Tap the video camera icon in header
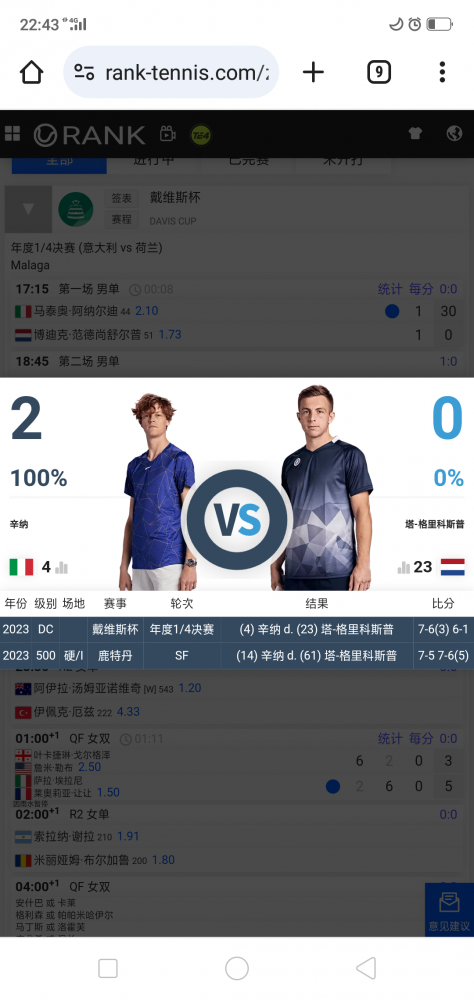The width and height of the screenshot is (474, 1000). 168,134
